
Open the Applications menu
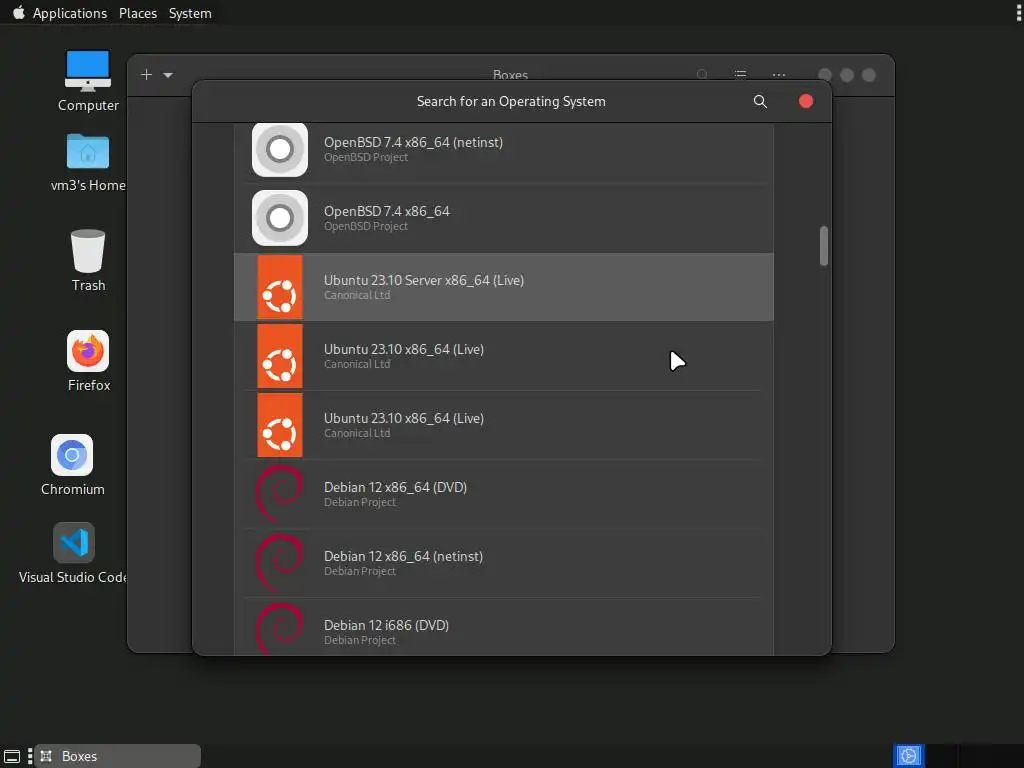click(x=70, y=13)
